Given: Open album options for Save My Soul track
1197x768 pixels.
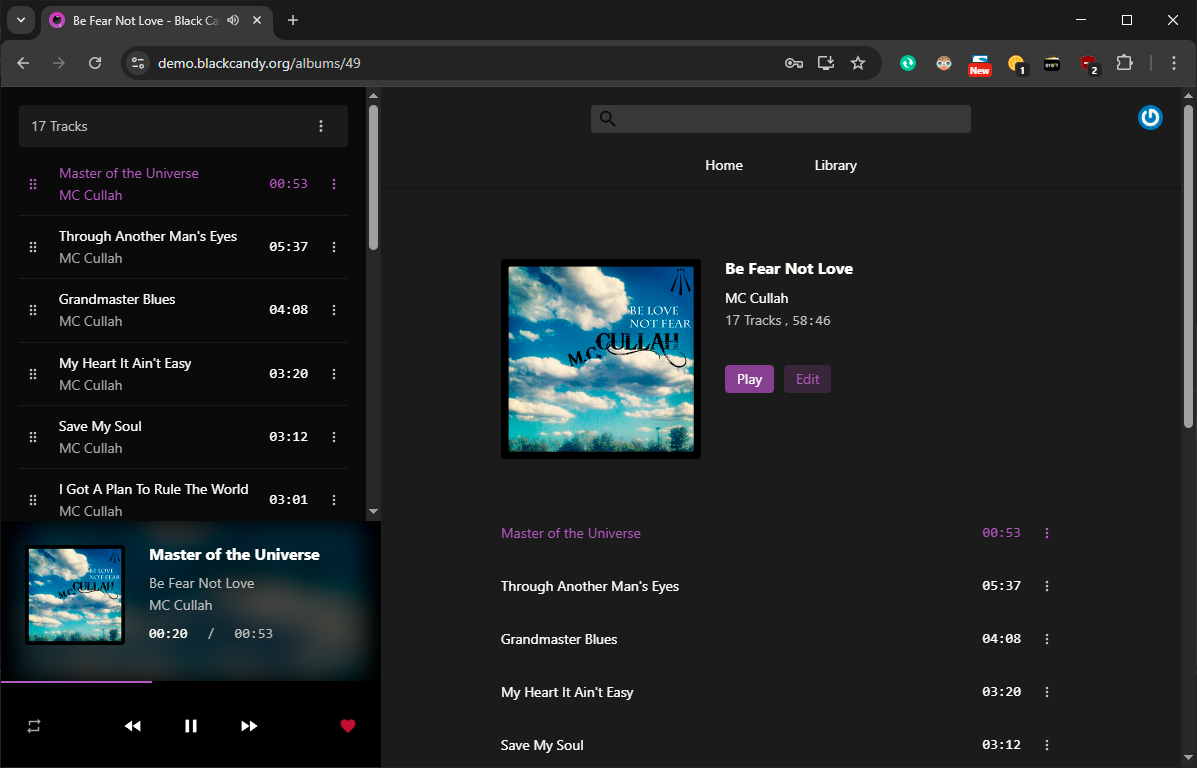Looking at the screenshot, I should click(1047, 745).
